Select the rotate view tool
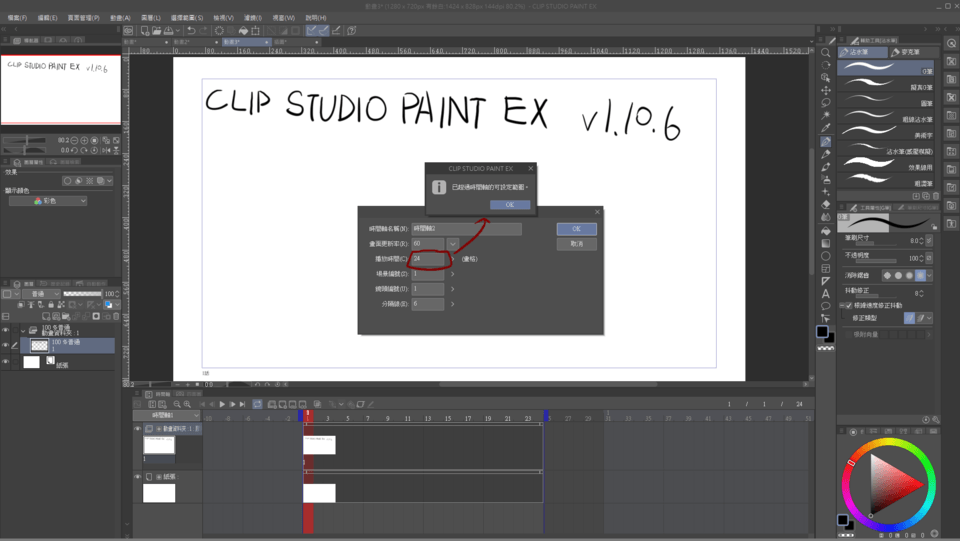960x541 pixels. 825,65
